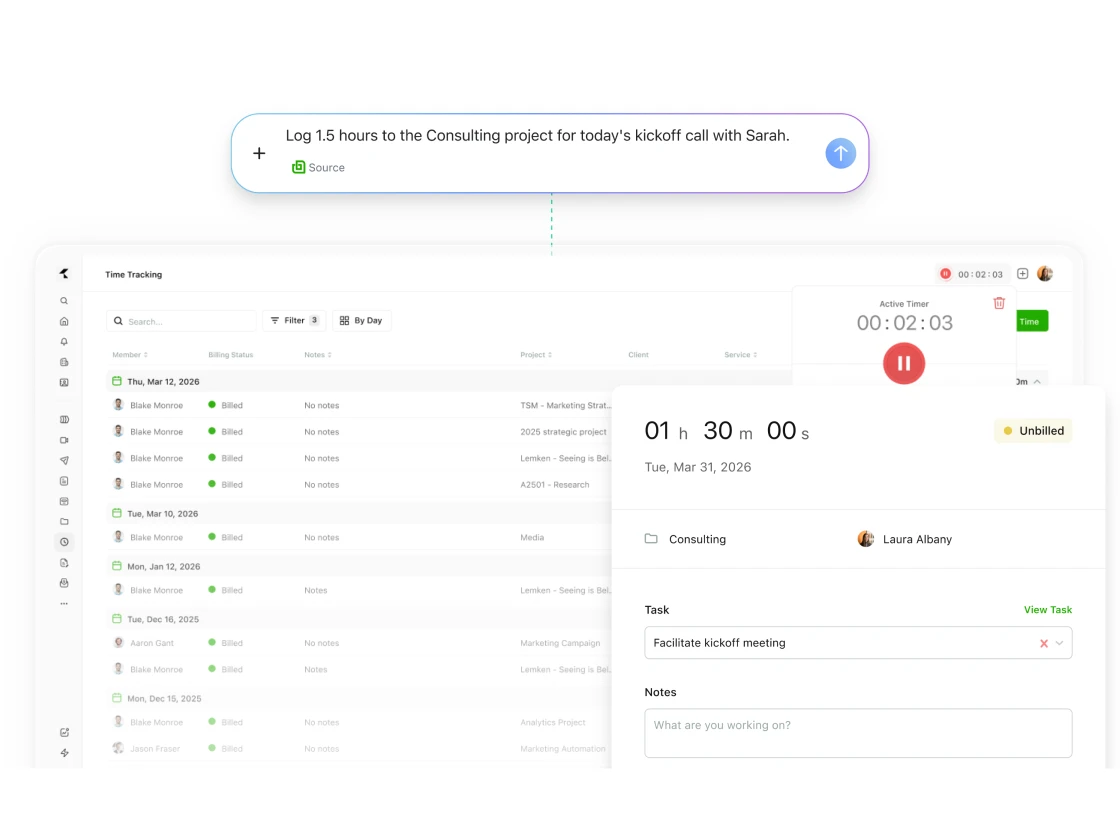
Task: Submit the prompt with the blue arrow button
Action: click(x=841, y=153)
